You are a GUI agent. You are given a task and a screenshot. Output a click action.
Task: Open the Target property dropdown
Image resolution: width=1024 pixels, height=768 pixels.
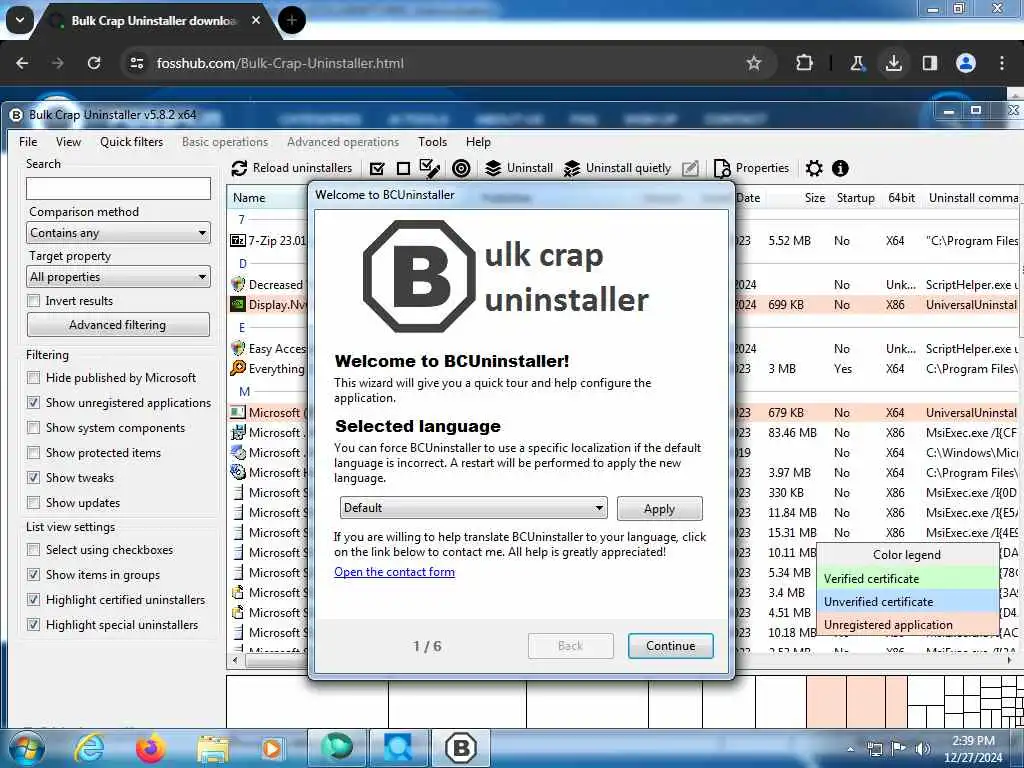point(118,277)
